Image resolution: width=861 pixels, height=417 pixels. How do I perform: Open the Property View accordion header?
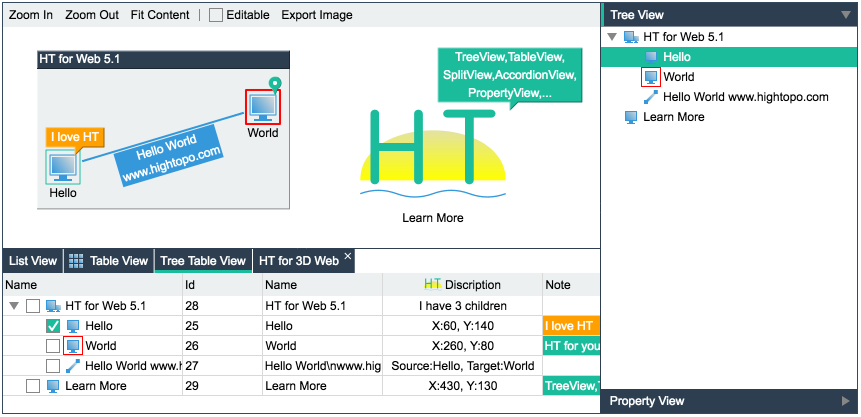[729, 401]
